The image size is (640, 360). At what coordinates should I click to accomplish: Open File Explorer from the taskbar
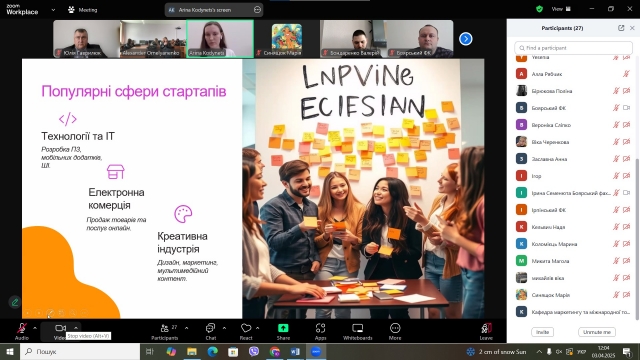pos(192,351)
